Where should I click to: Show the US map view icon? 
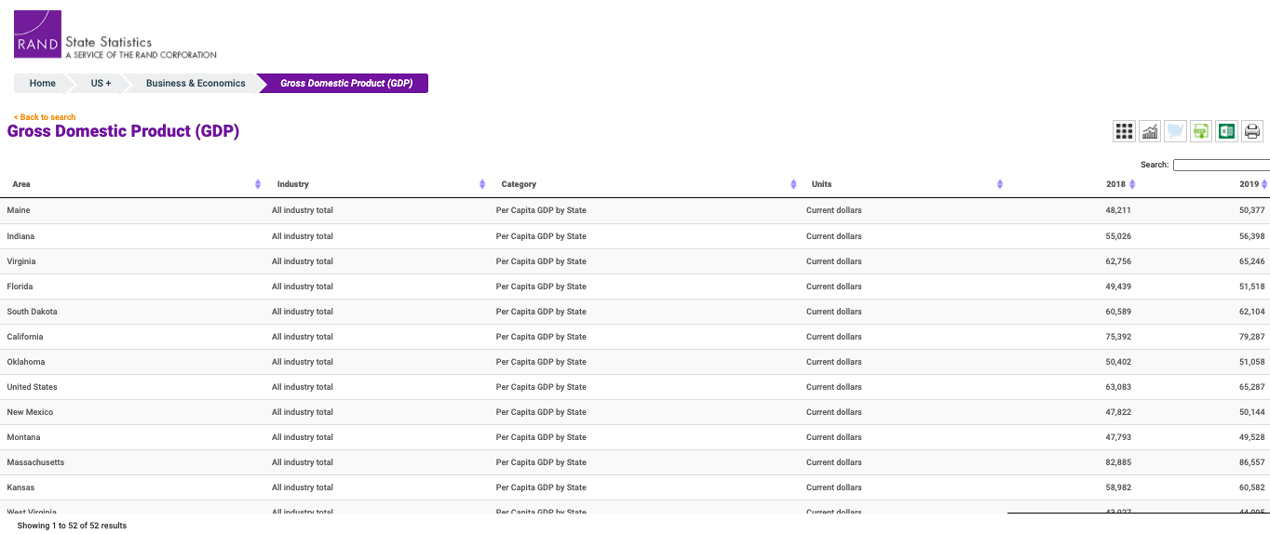pyautogui.click(x=1175, y=131)
